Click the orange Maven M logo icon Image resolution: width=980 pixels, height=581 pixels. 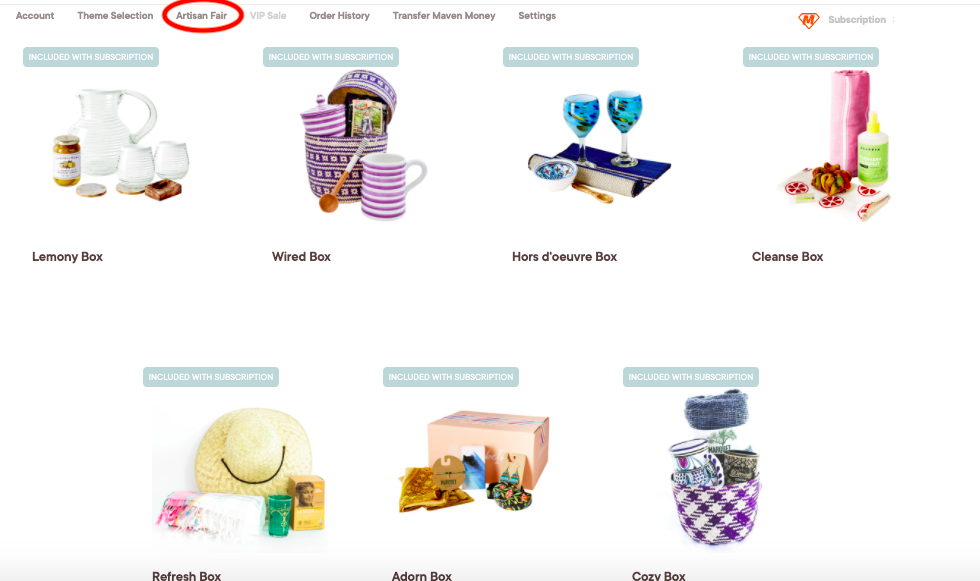pos(809,20)
